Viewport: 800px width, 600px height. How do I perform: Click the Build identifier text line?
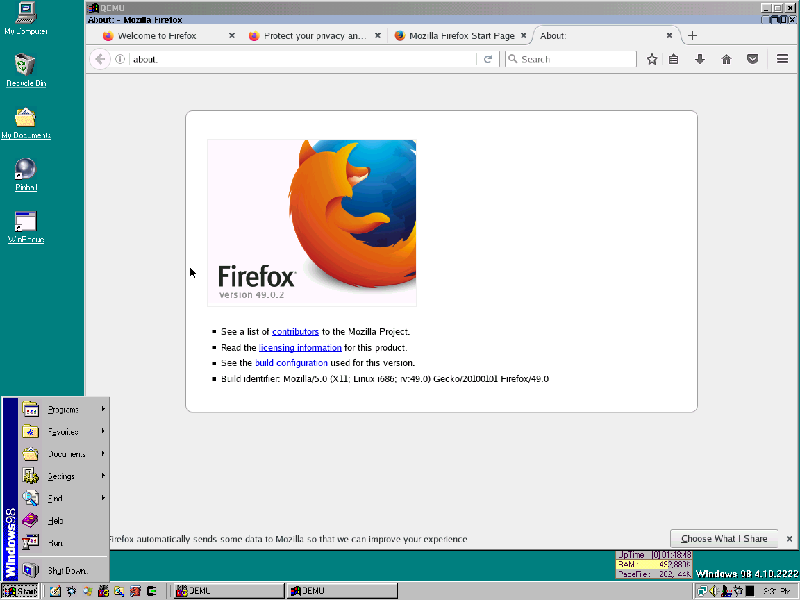pyautogui.click(x=385, y=379)
